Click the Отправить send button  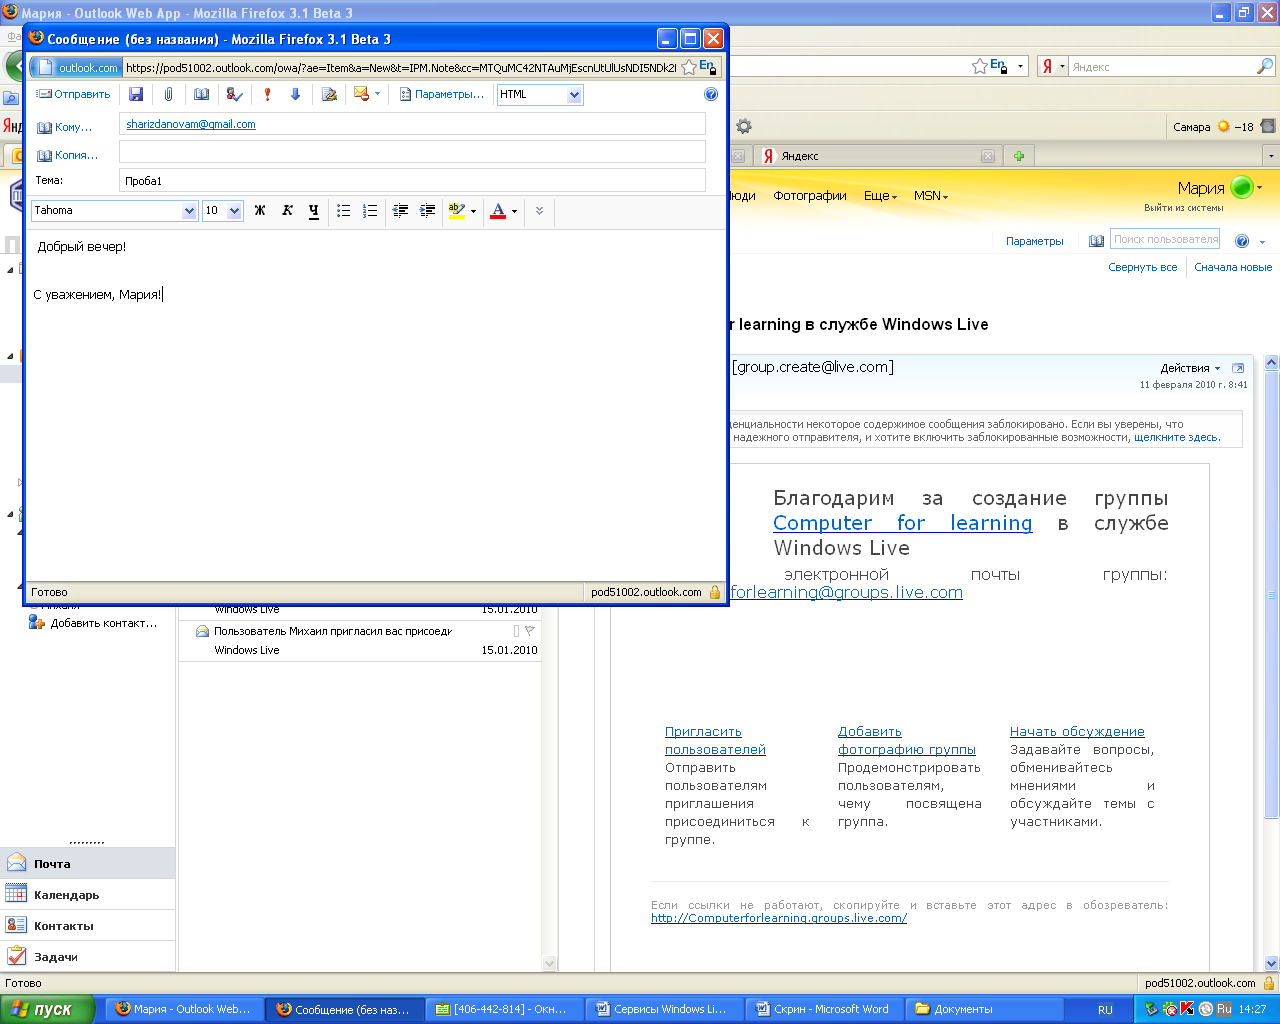[x=73, y=94]
